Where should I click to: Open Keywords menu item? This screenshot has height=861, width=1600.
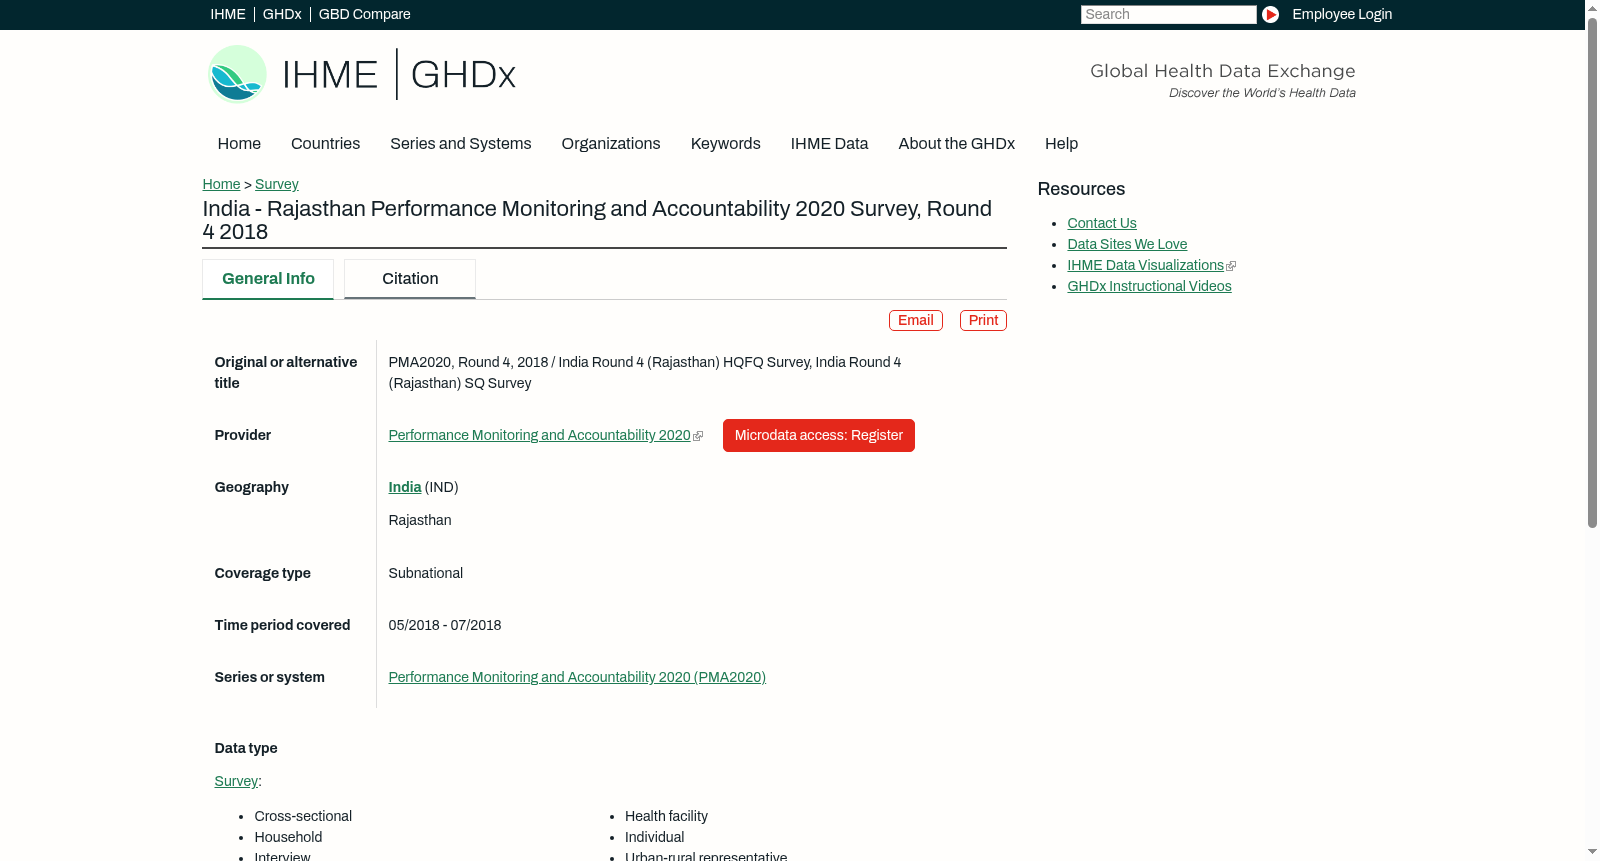(725, 144)
